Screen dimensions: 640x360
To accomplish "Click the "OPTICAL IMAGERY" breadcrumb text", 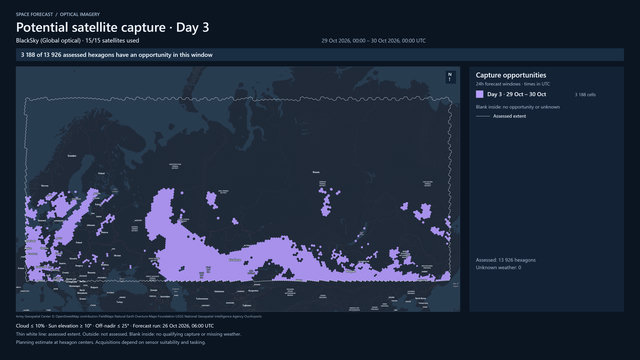I will coord(80,14).
